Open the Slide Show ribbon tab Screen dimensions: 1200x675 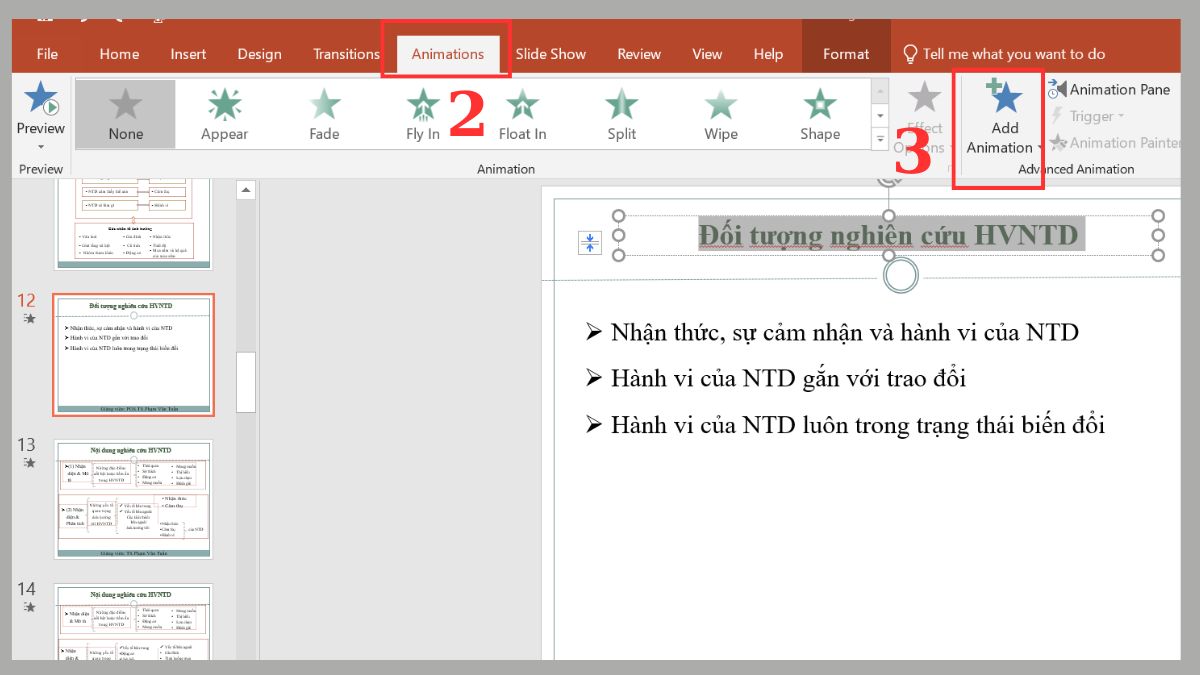point(551,54)
